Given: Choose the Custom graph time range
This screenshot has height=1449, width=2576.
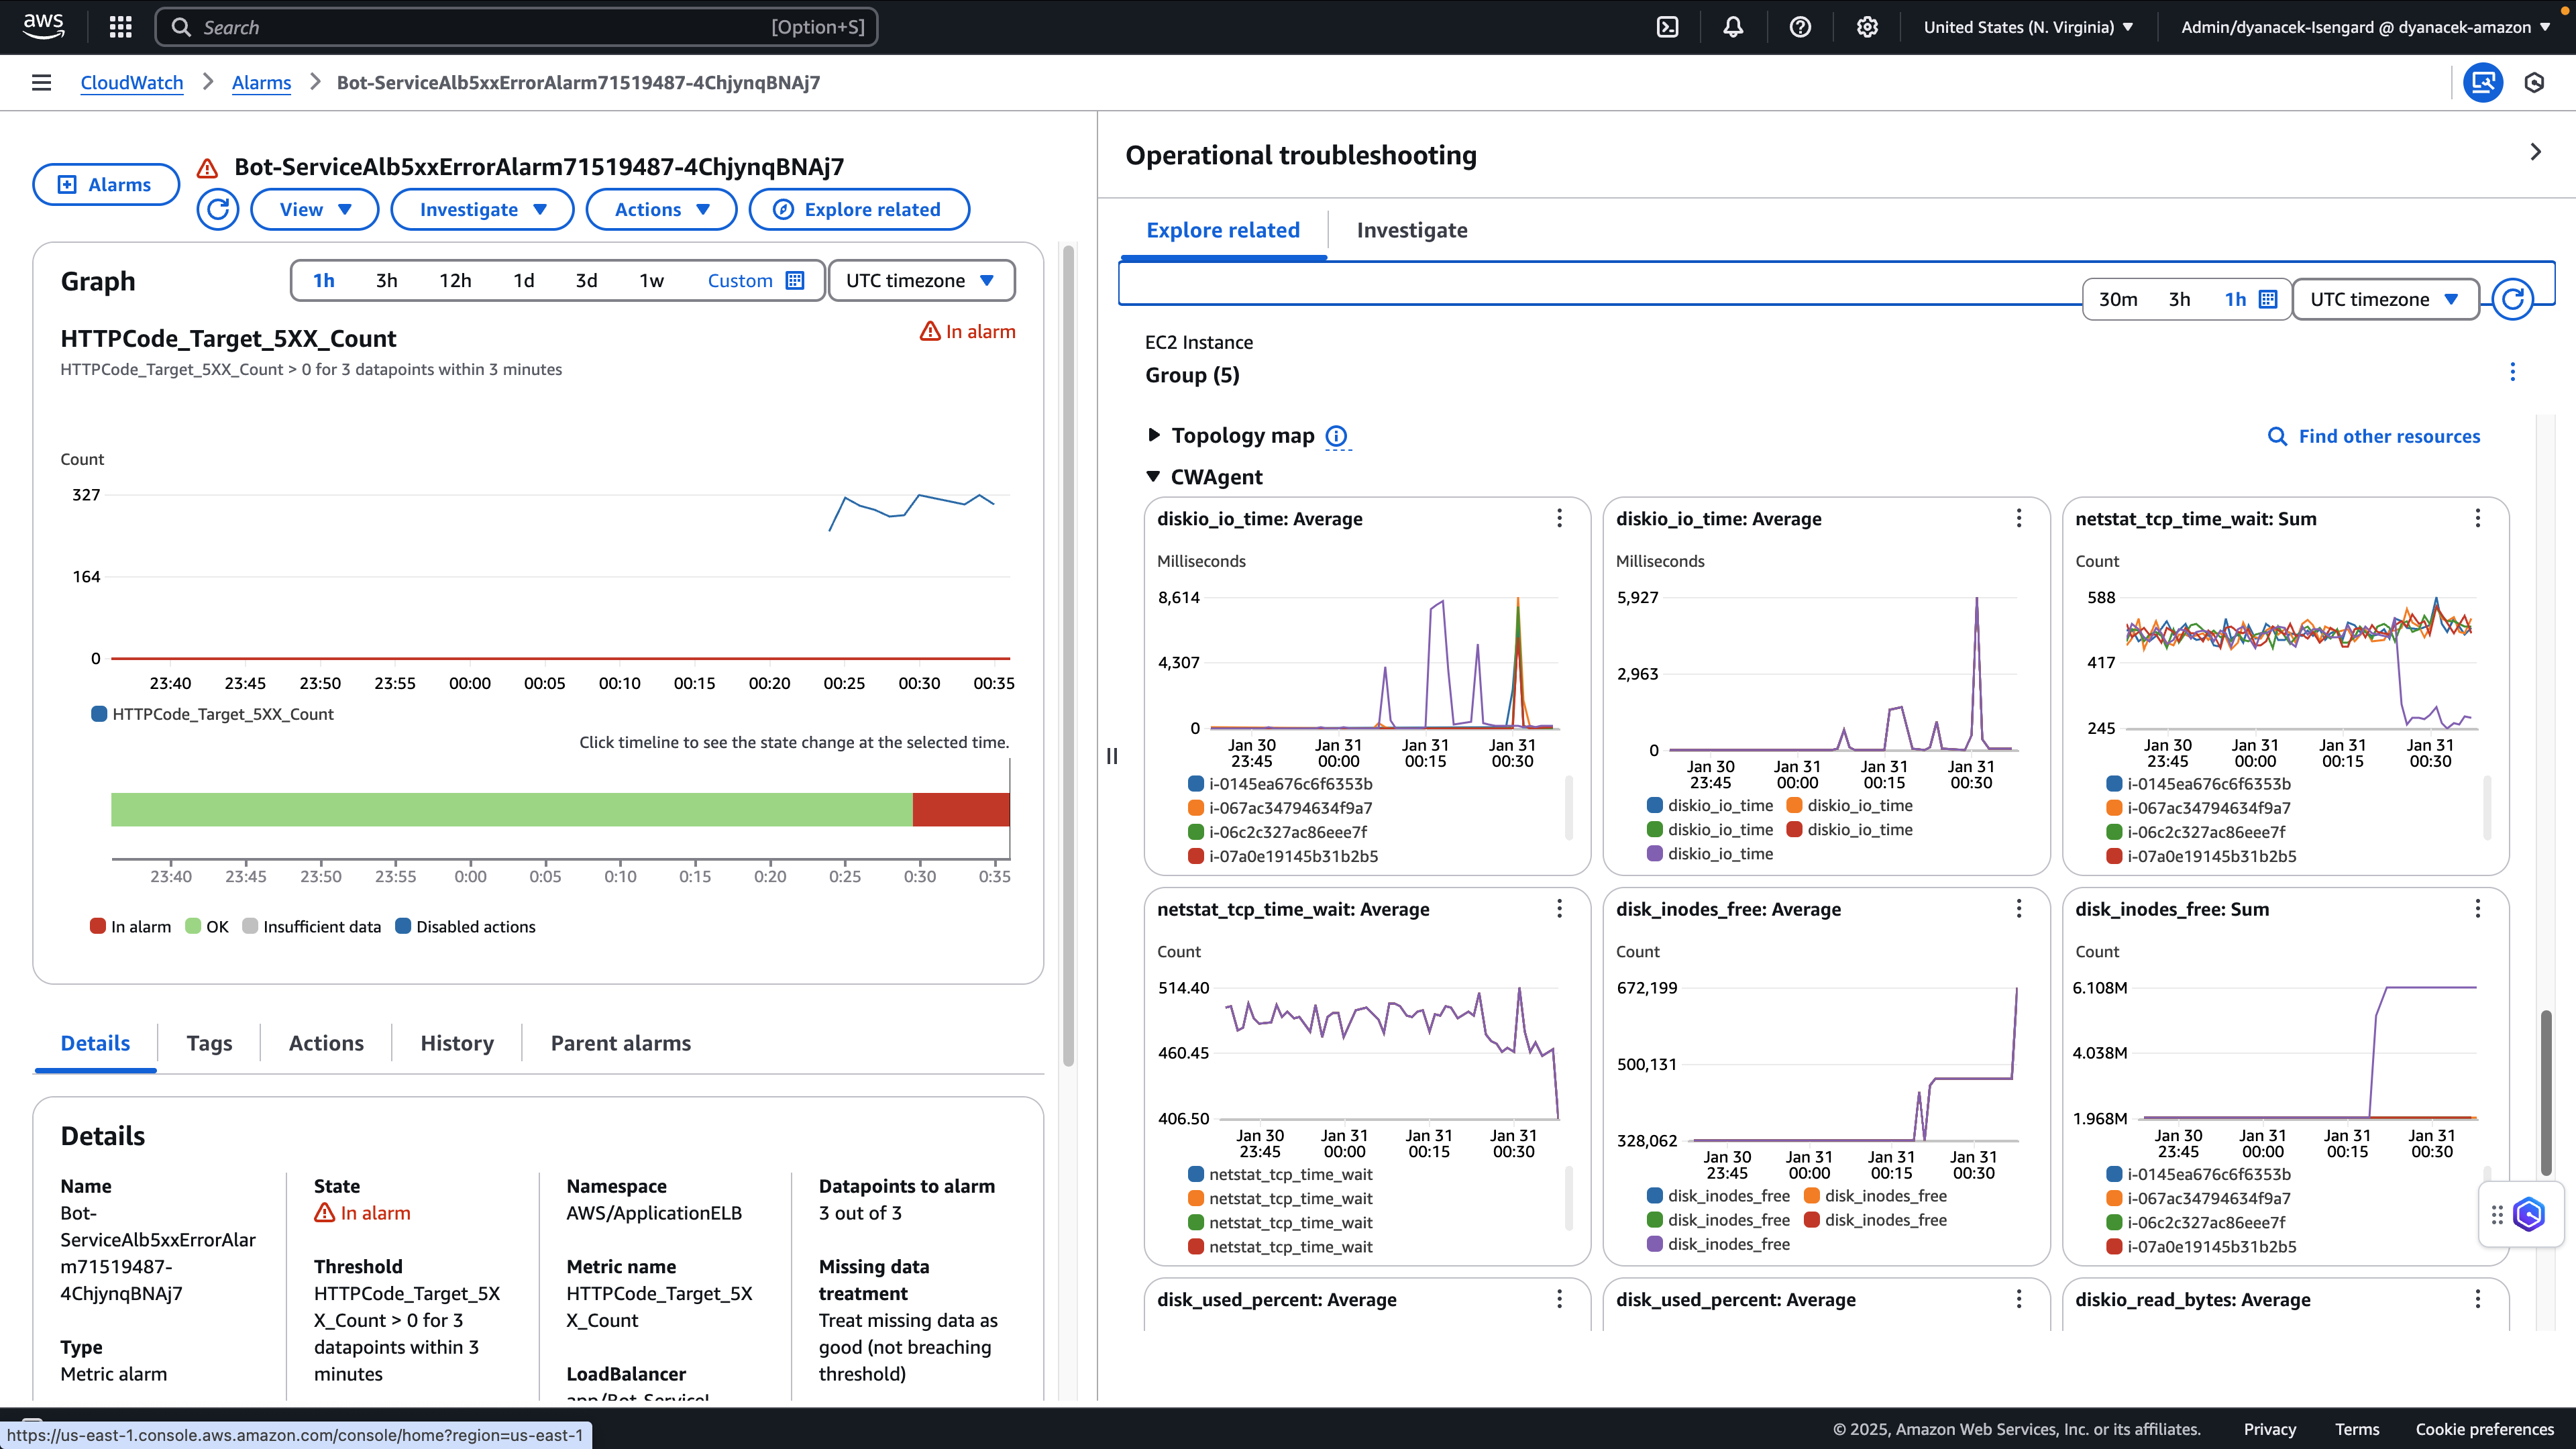Looking at the screenshot, I should pos(756,280).
